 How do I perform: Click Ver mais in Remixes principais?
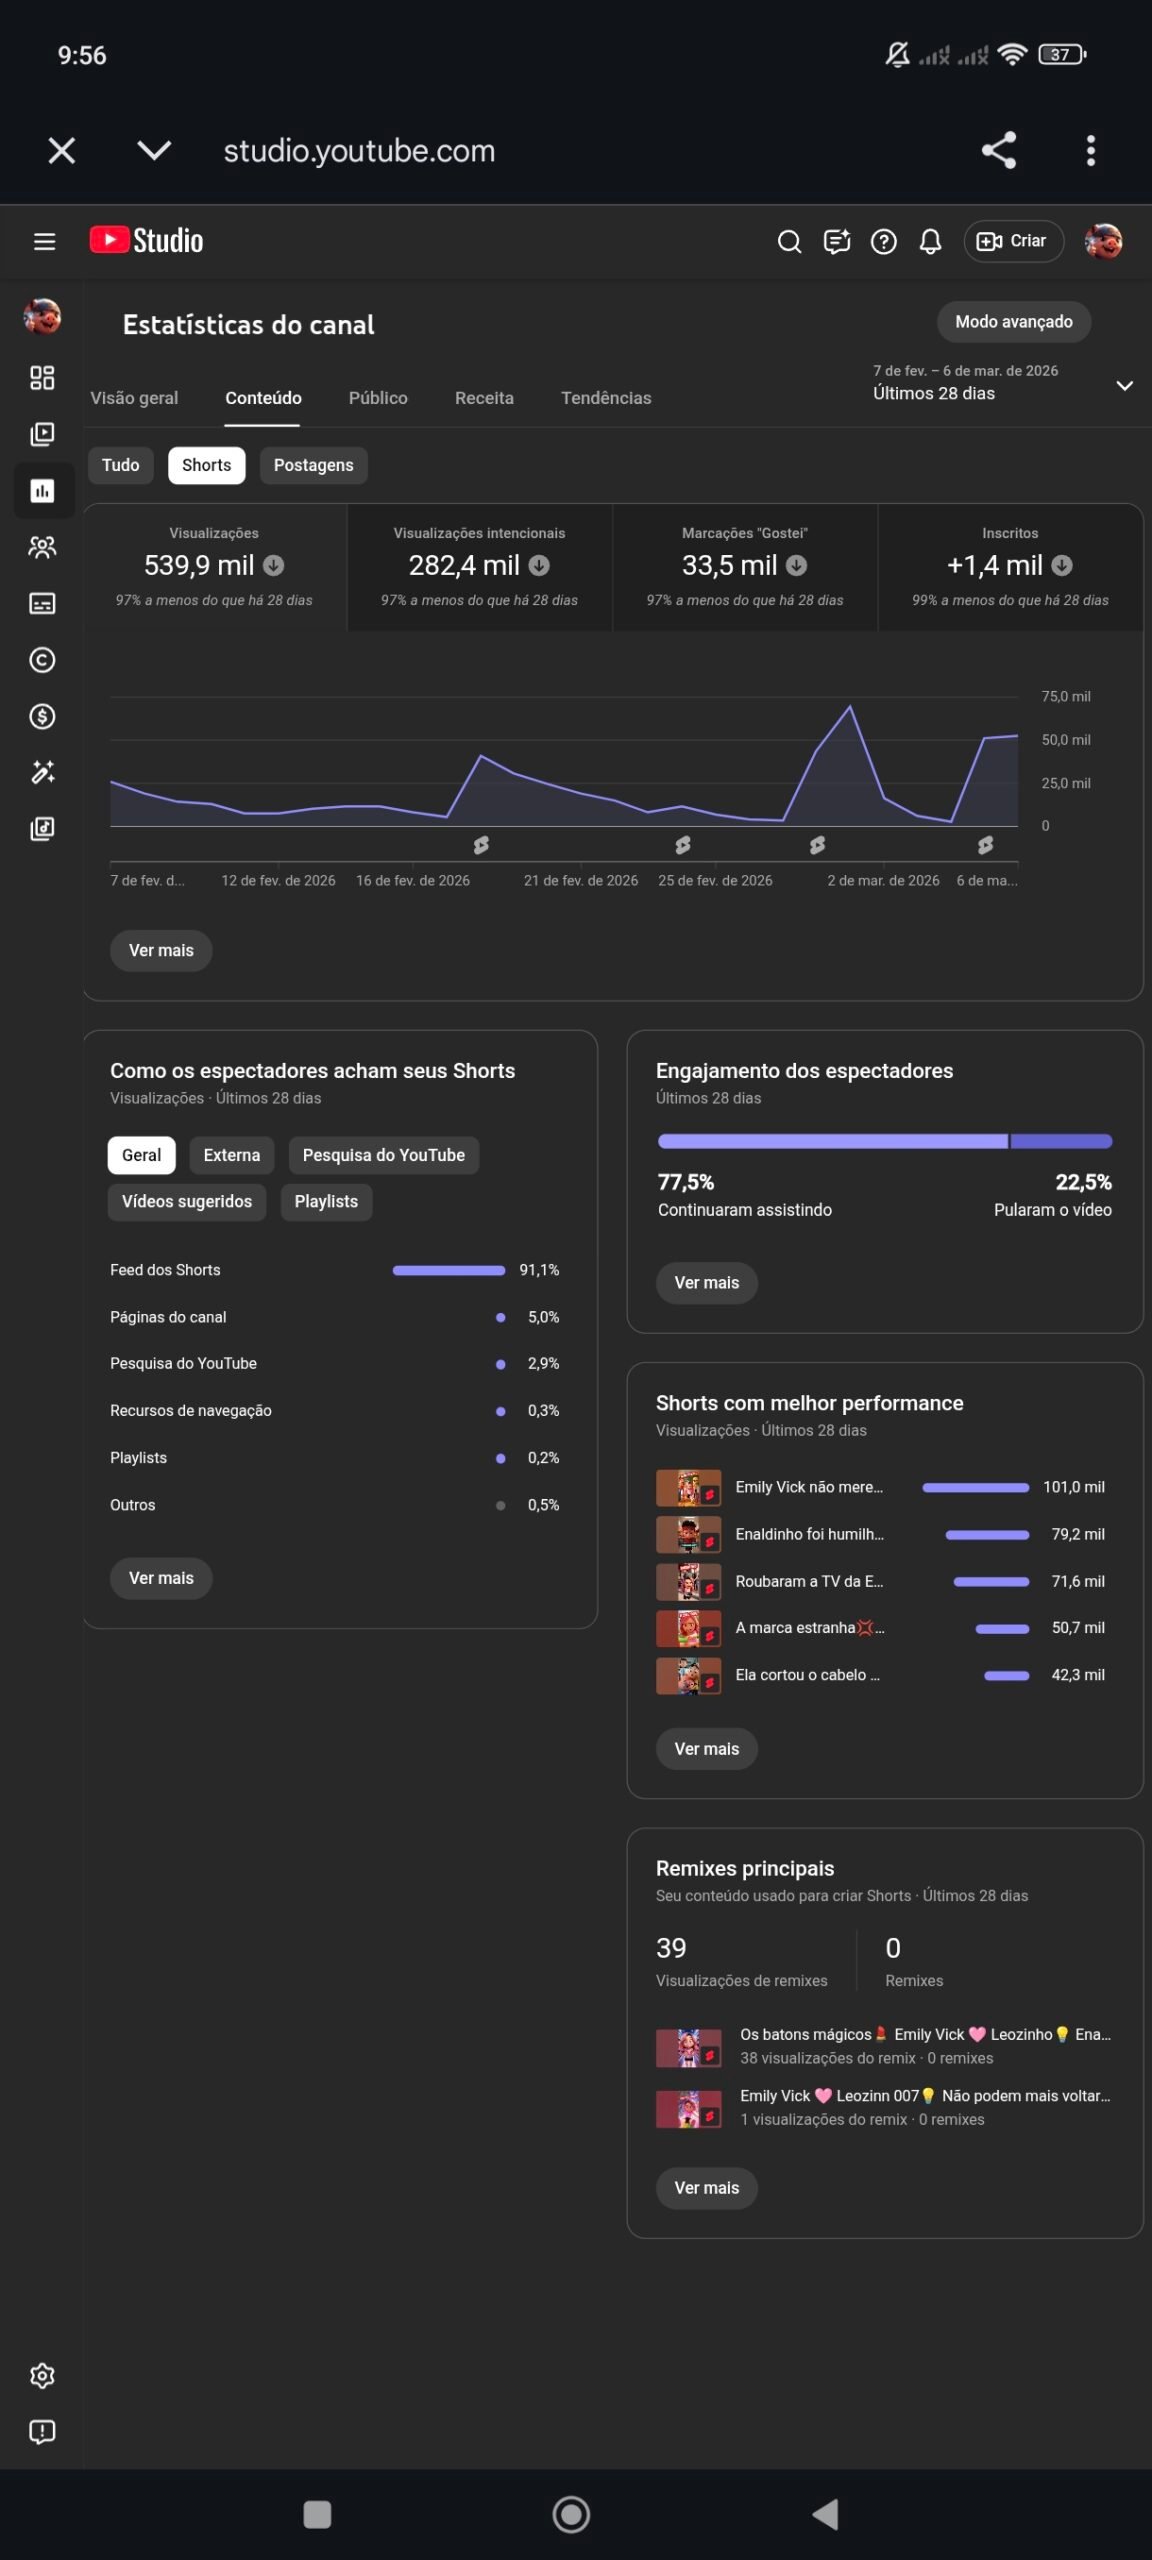click(x=706, y=2188)
